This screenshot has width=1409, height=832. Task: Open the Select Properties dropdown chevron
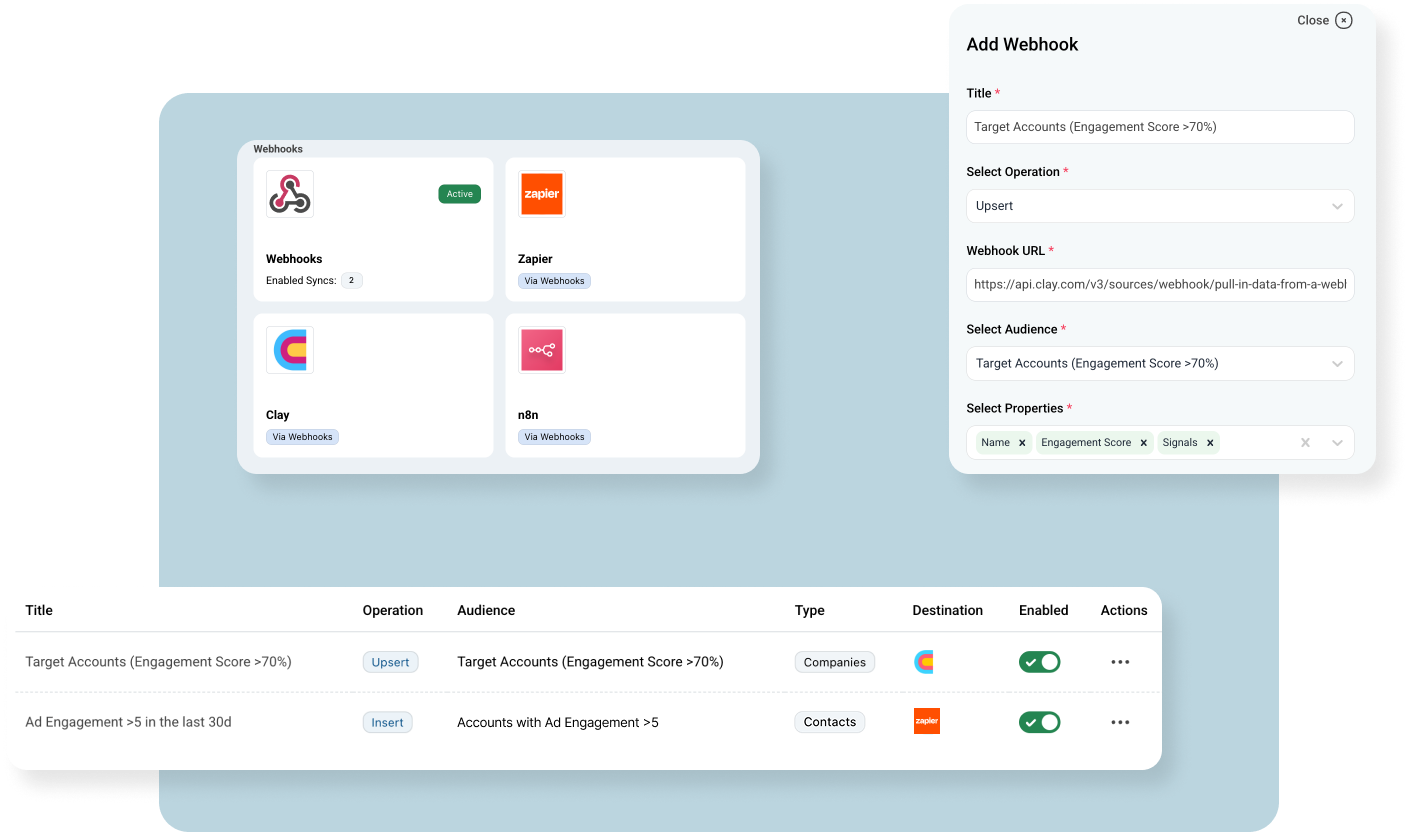coord(1338,443)
